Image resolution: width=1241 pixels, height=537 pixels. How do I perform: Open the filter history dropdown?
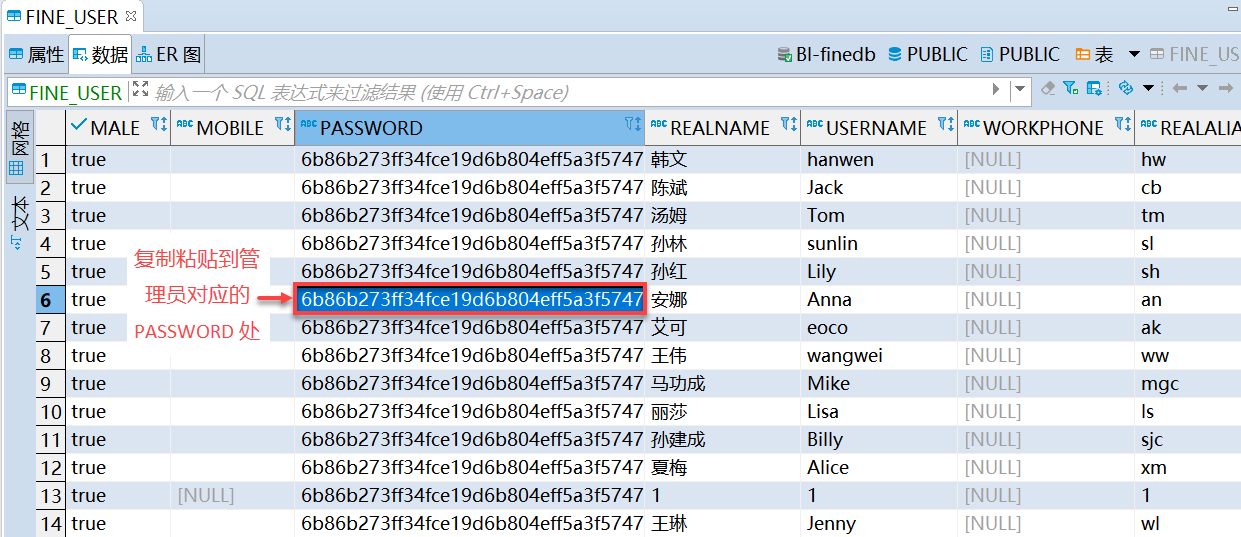click(x=1019, y=91)
